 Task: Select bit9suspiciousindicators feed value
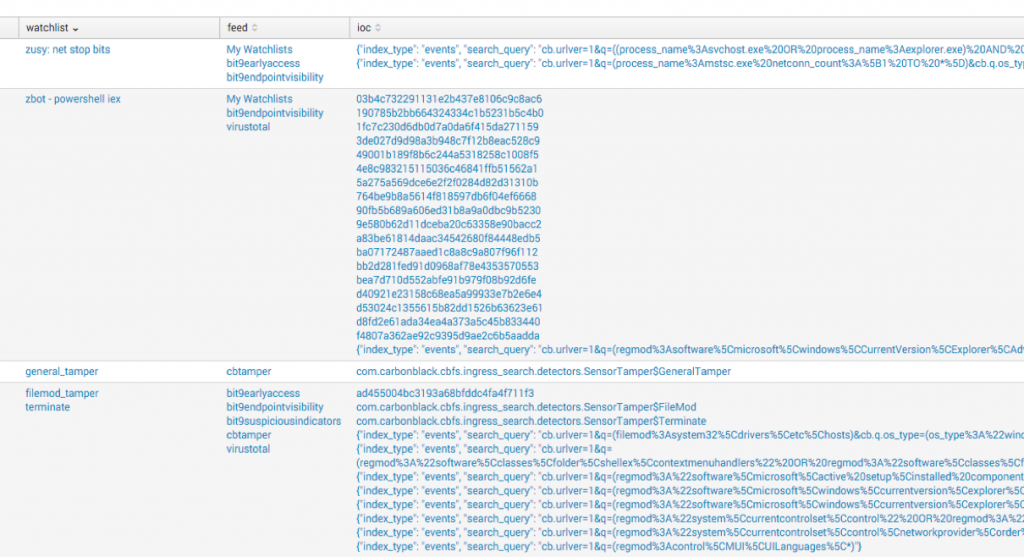(283, 421)
